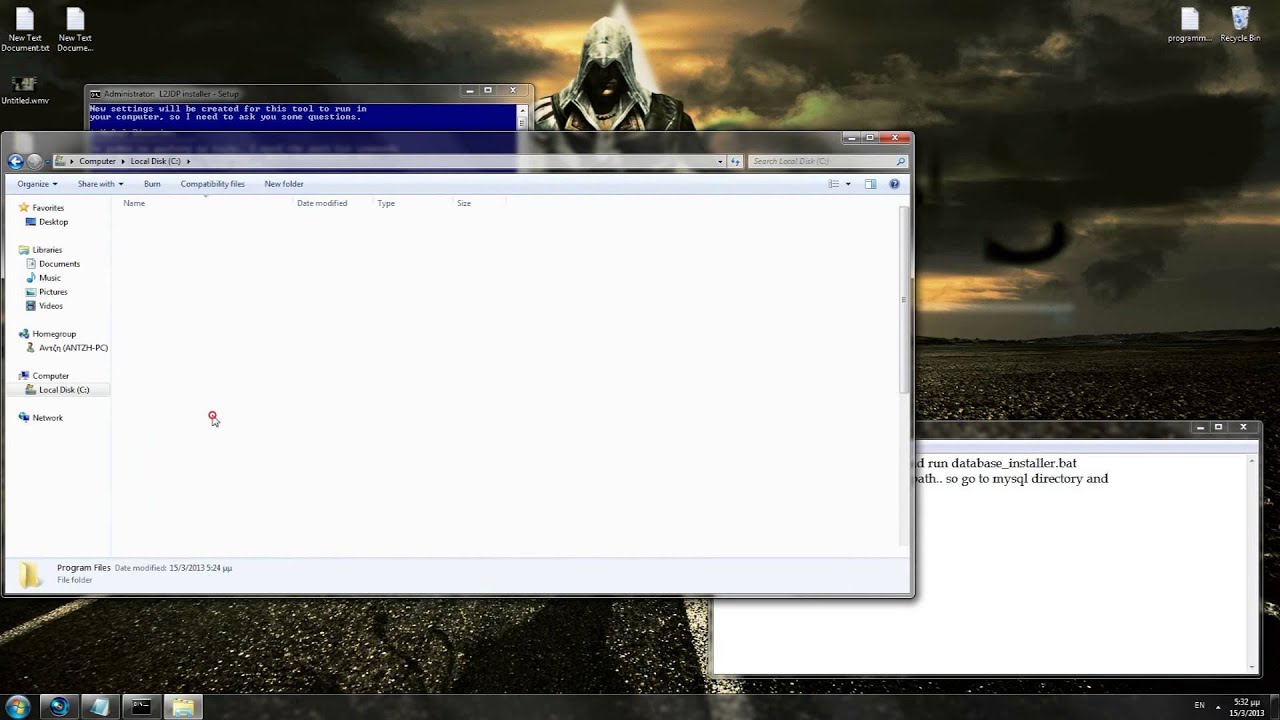Click the Change your view icon

(x=834, y=184)
